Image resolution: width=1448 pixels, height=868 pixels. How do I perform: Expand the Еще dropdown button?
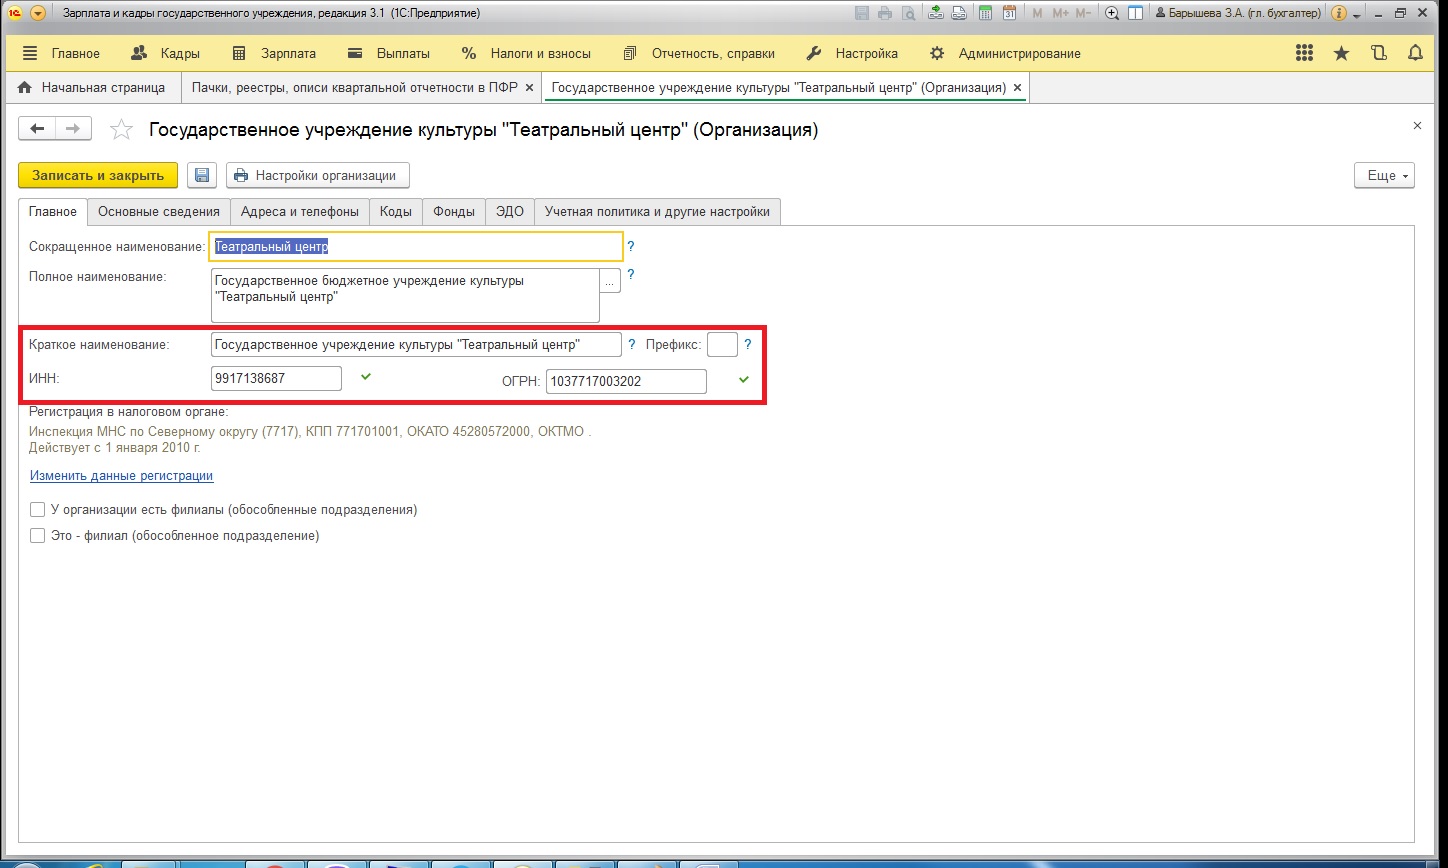coord(1384,176)
